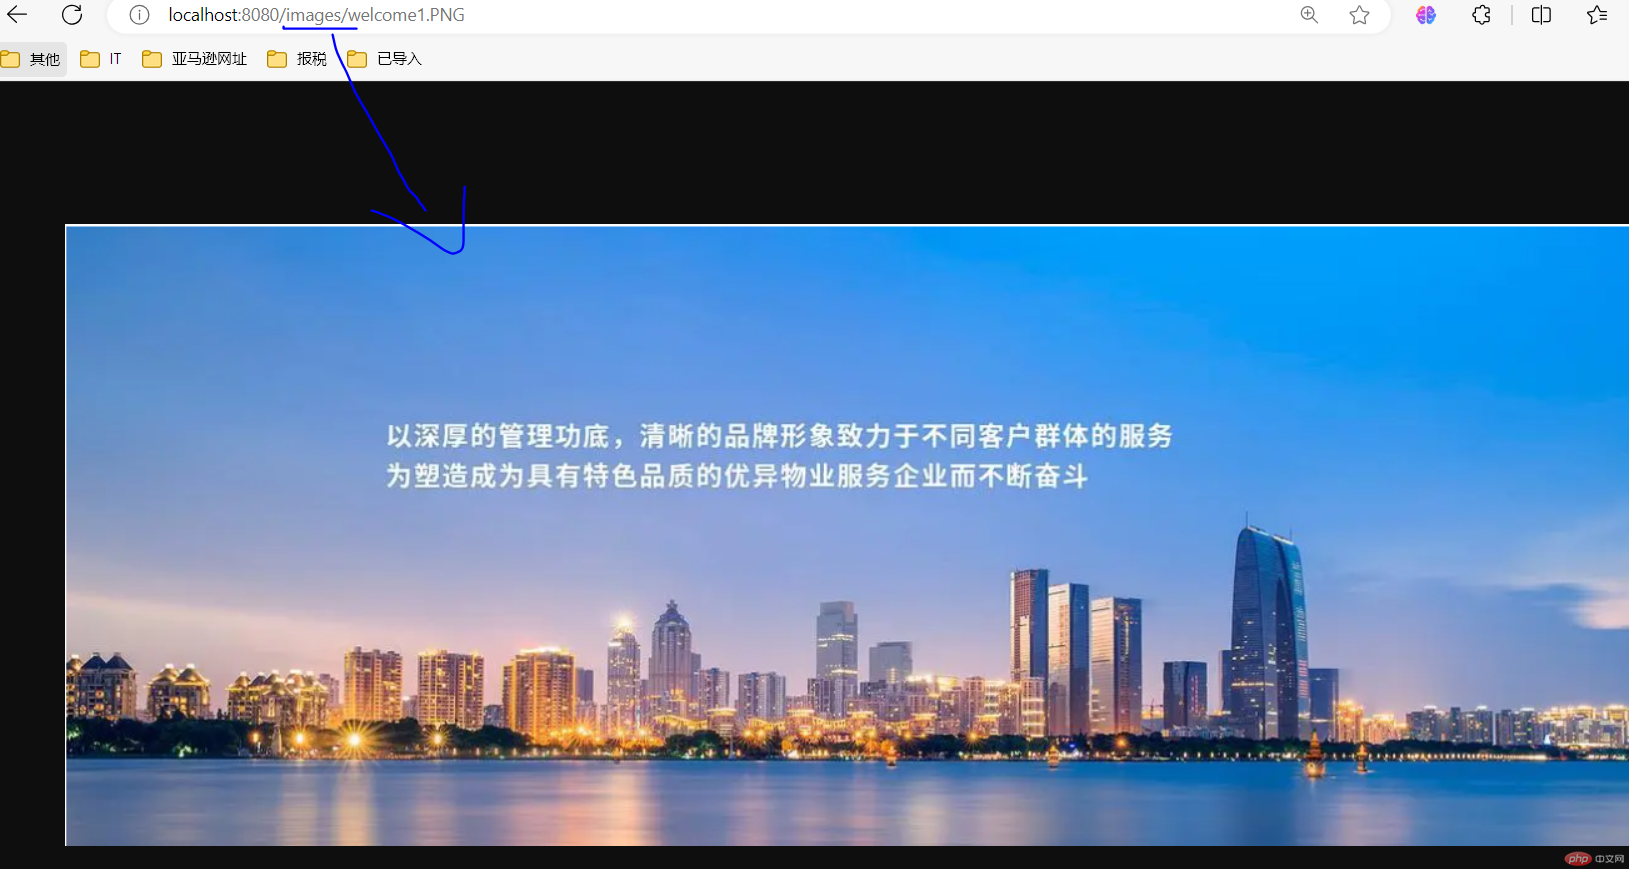Viewport: 1629px width, 869px height.
Task: Open the zoom magnifier in the address bar
Action: (x=1309, y=15)
